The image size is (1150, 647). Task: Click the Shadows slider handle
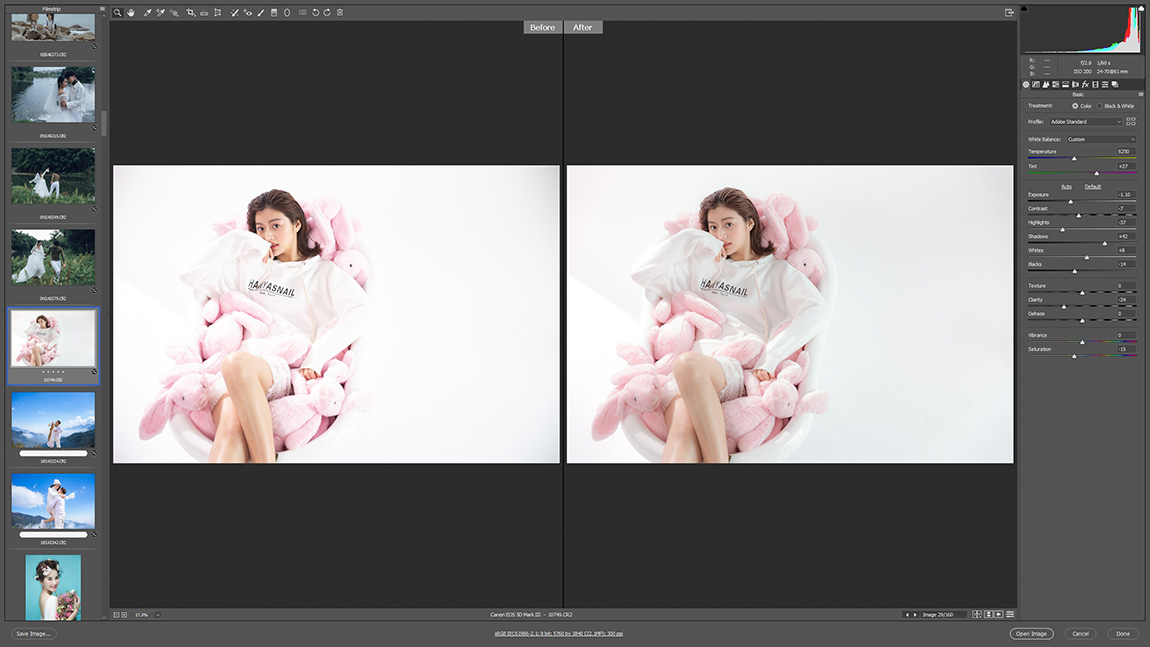[x=1105, y=244]
